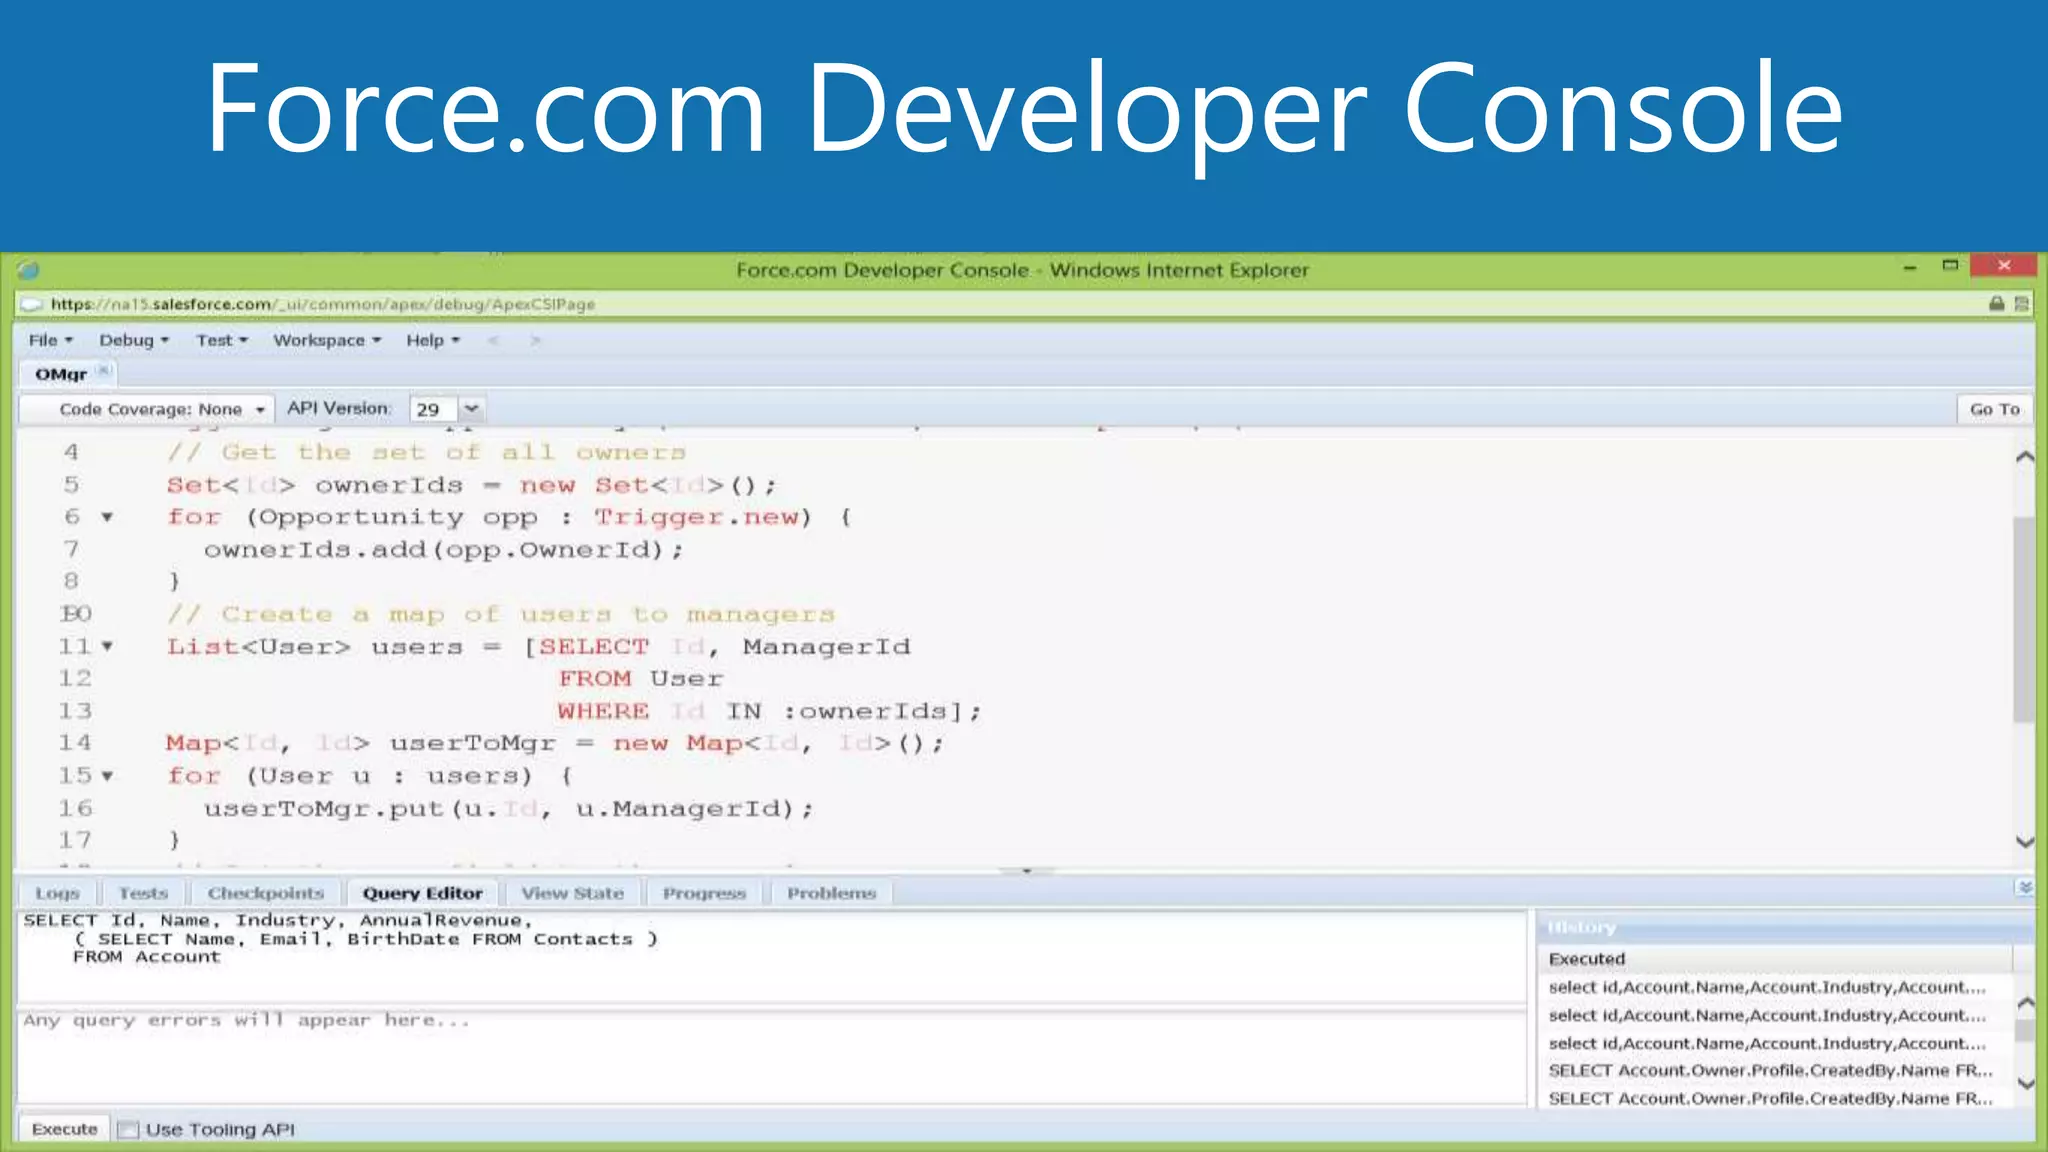
Task: Click the browser address bar URL
Action: [323, 304]
